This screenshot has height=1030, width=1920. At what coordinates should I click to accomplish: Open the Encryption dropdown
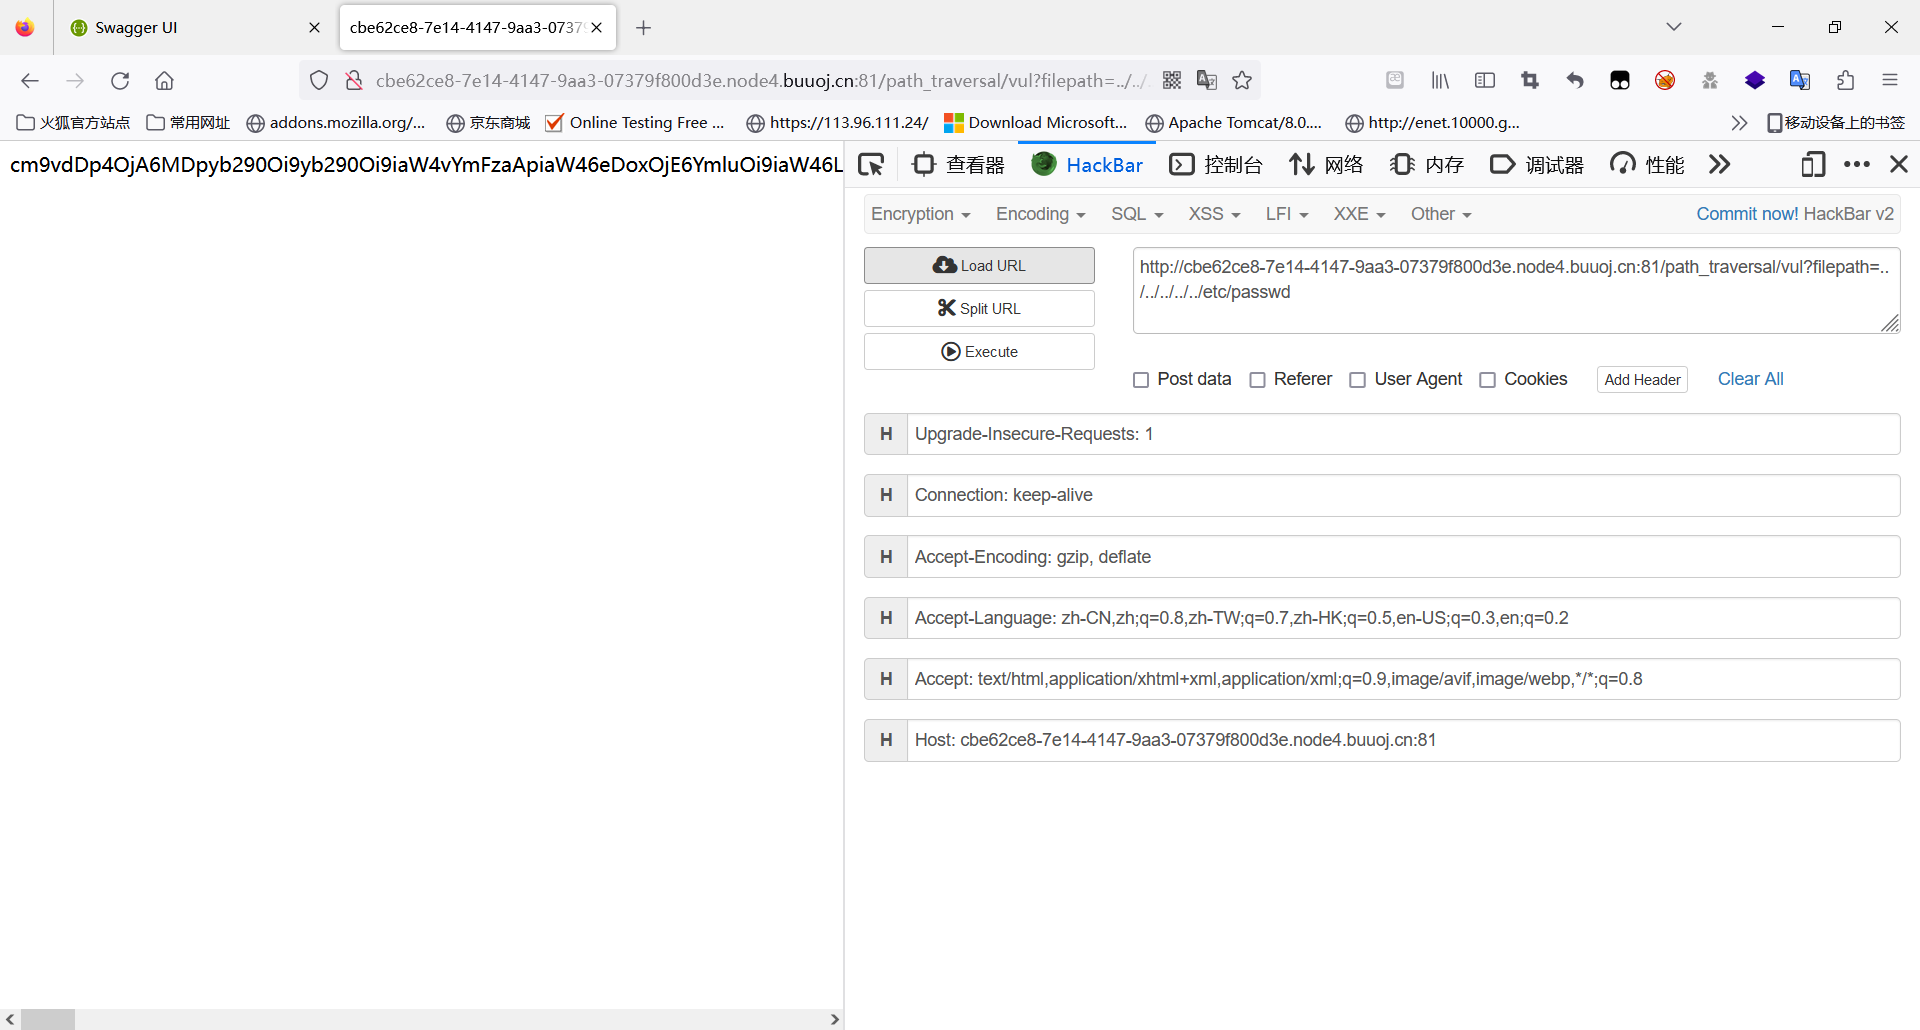[x=919, y=213]
